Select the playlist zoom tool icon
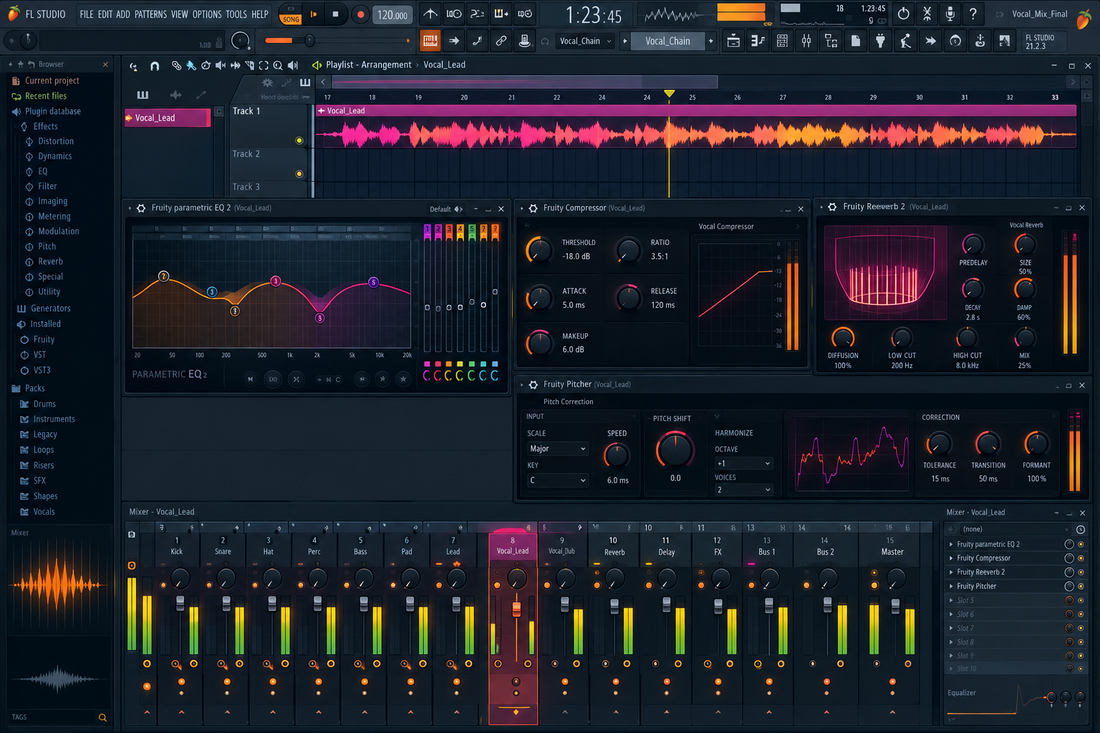1100x733 pixels. 278,66
